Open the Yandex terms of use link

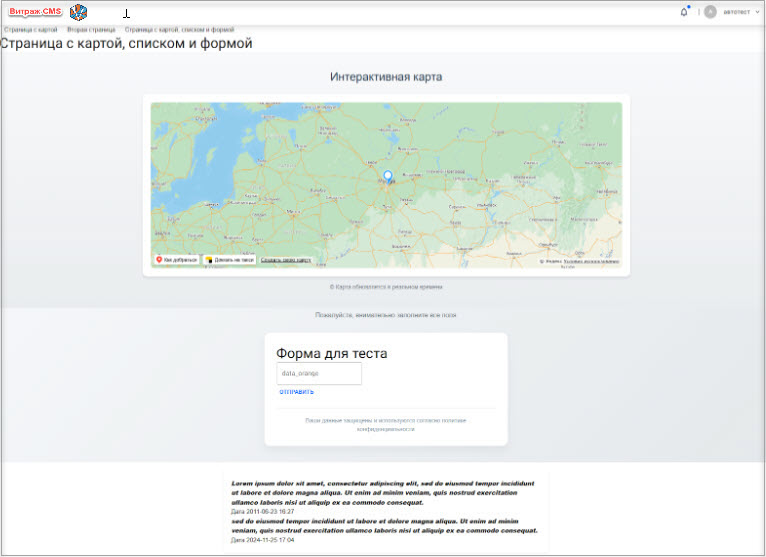point(591,261)
